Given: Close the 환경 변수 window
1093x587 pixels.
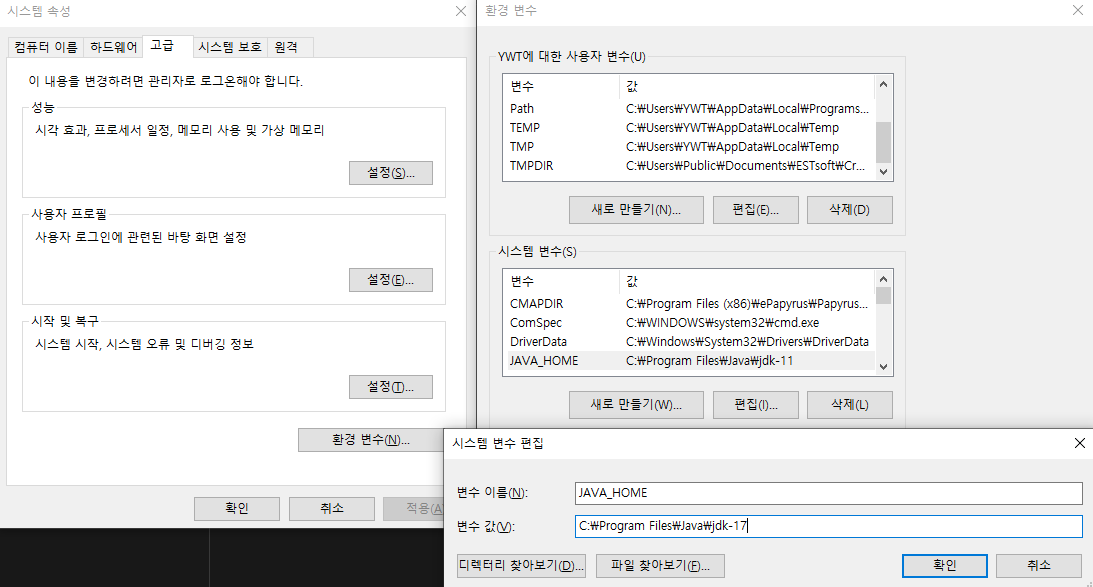Looking at the screenshot, I should (x=1077, y=10).
